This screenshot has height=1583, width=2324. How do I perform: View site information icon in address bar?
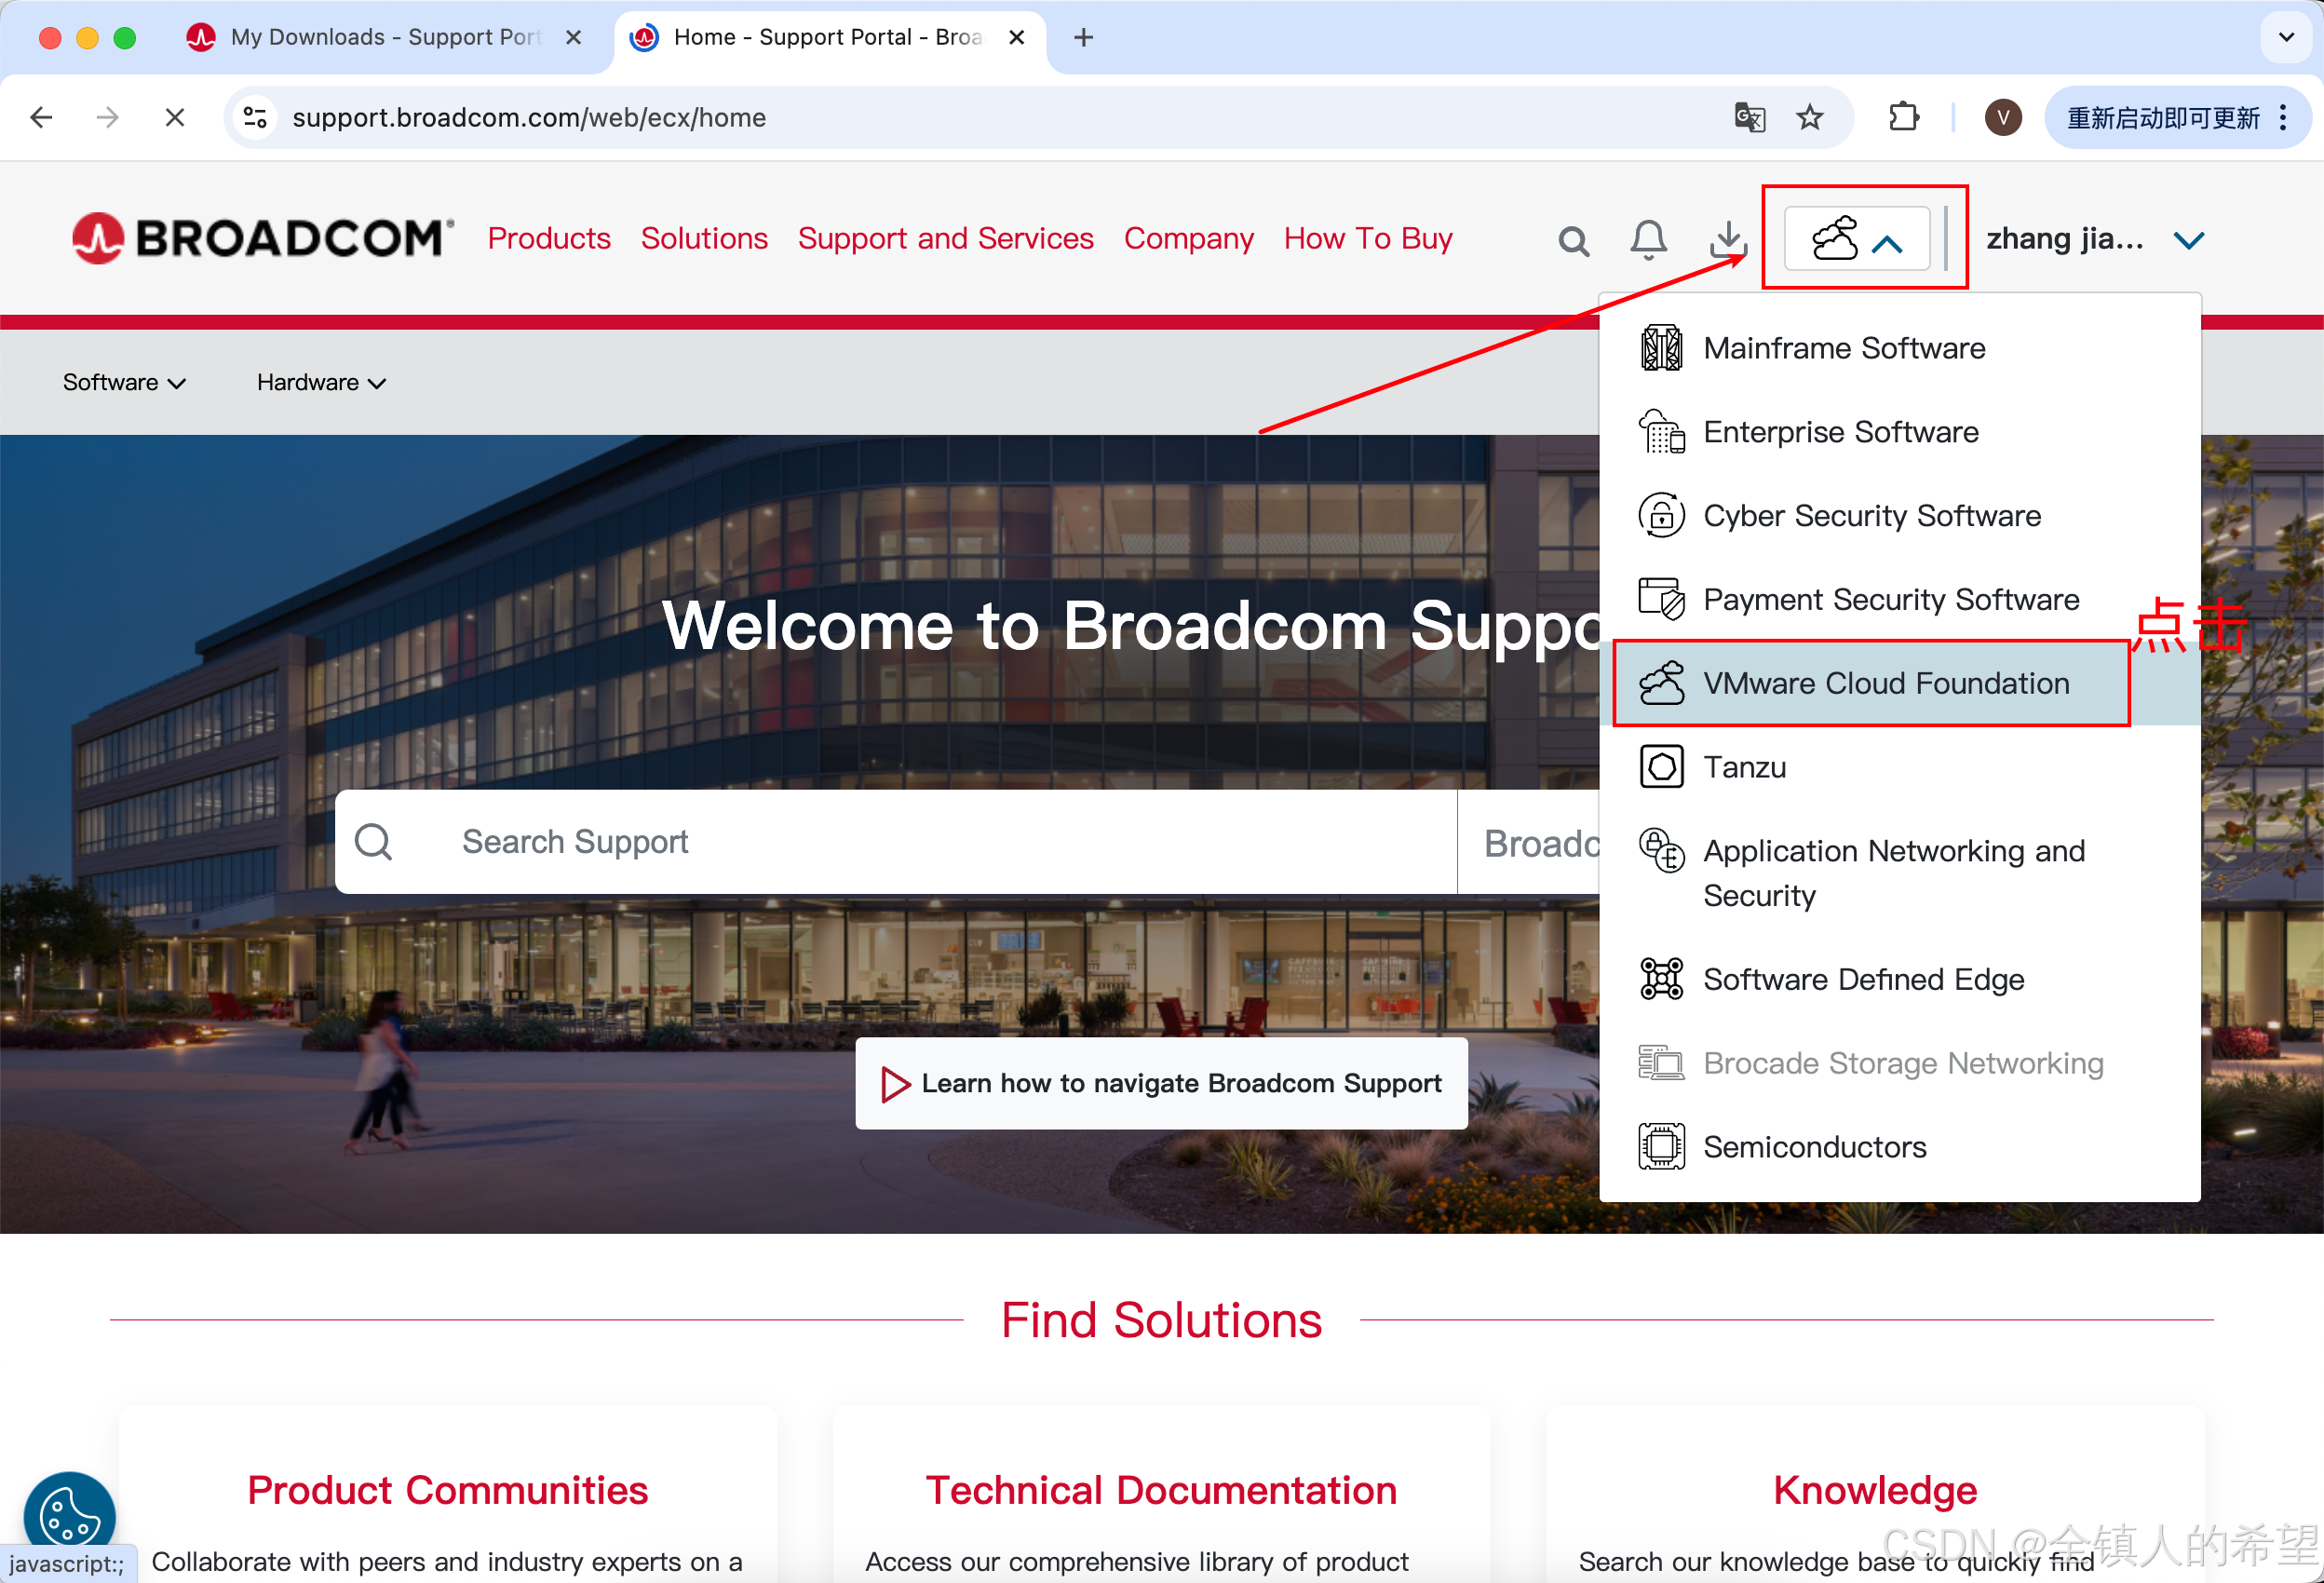pos(255,118)
